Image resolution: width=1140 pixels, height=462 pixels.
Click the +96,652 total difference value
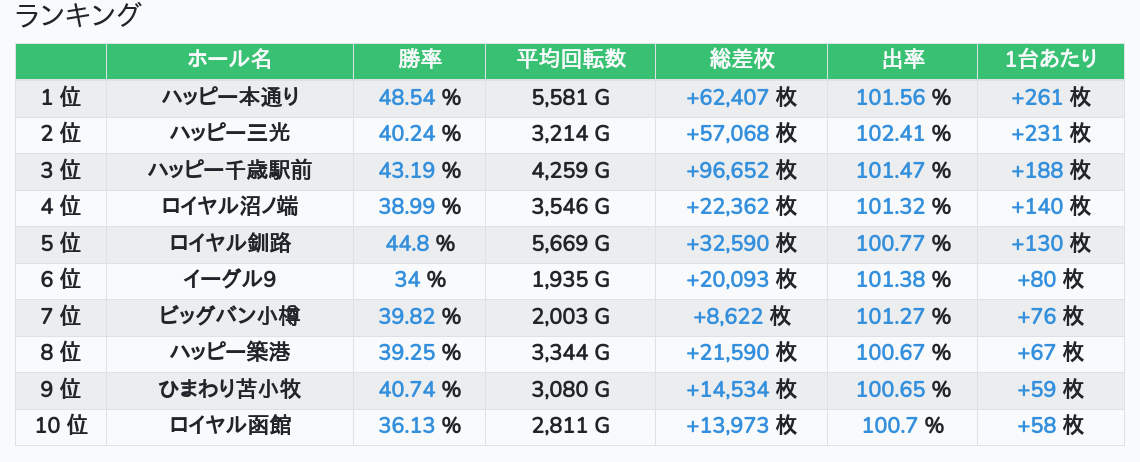coord(727,170)
